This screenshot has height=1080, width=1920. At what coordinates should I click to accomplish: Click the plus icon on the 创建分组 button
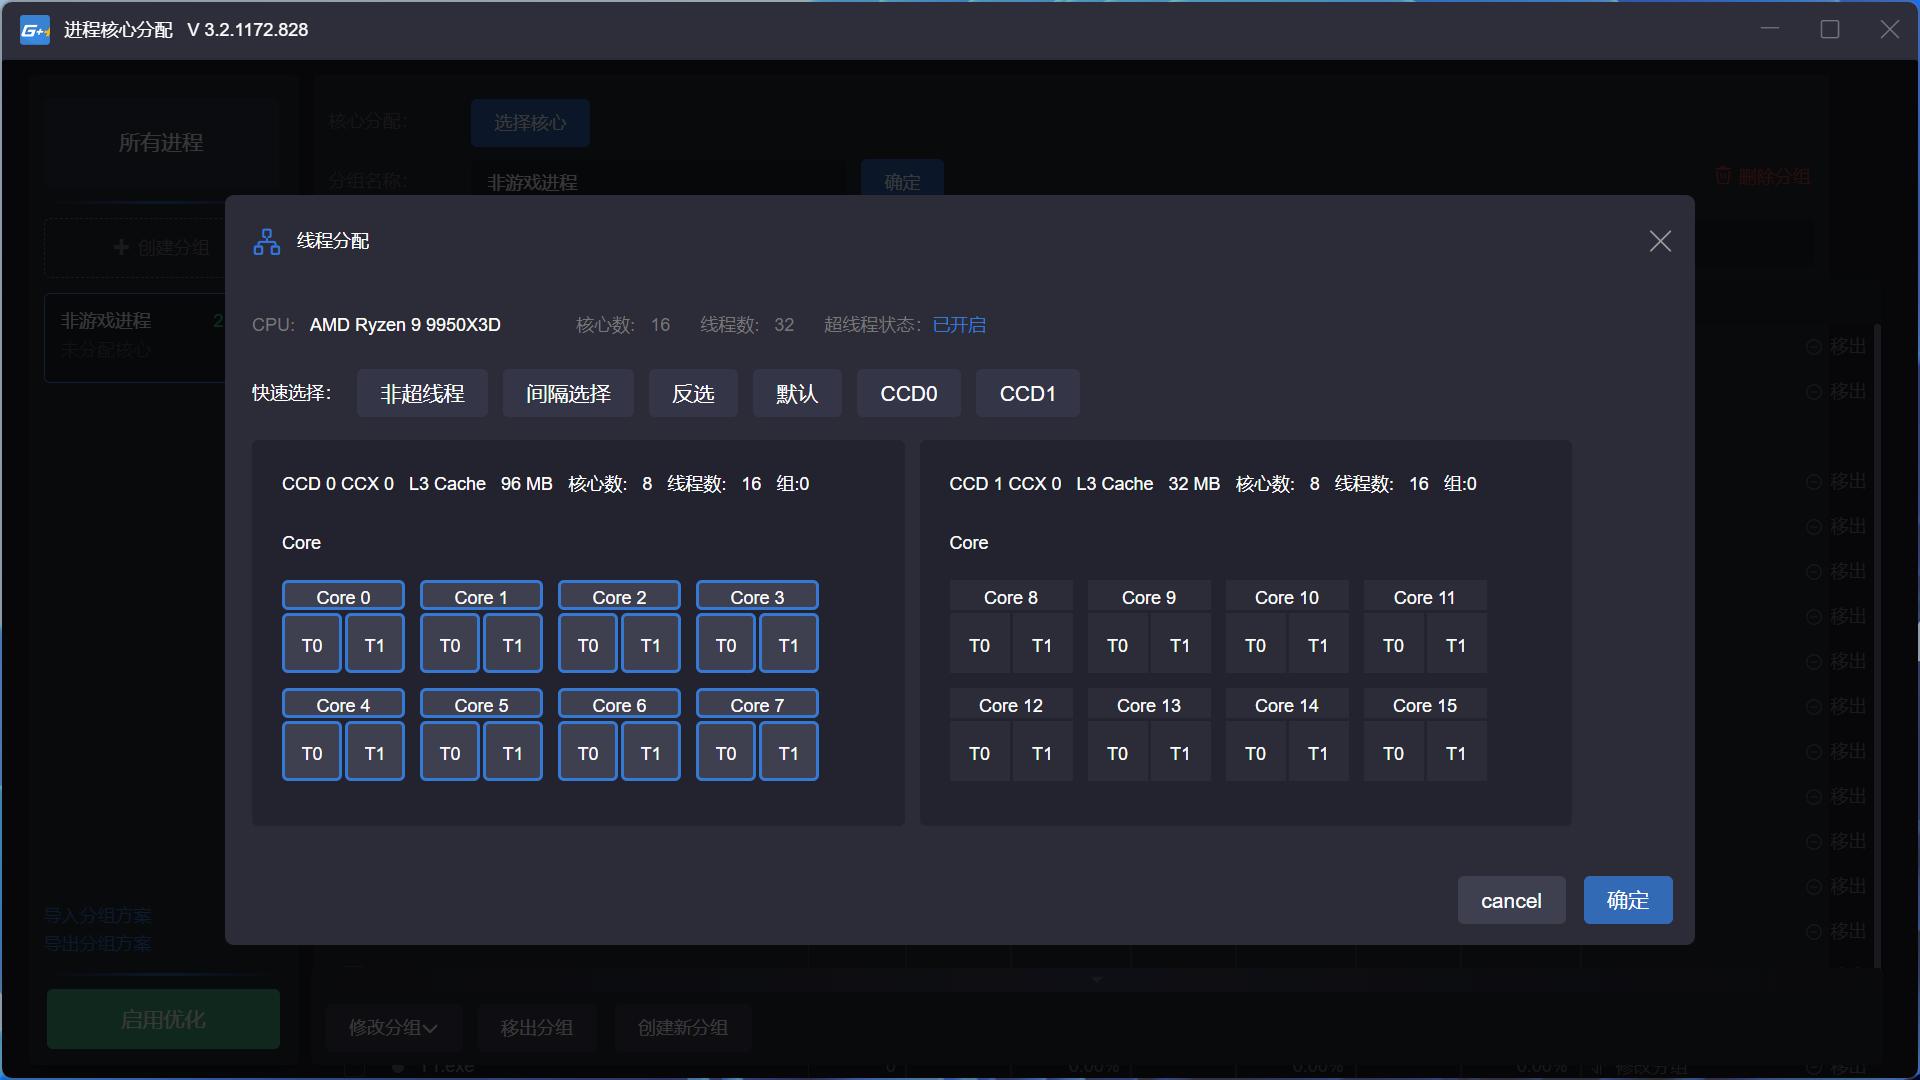(120, 247)
